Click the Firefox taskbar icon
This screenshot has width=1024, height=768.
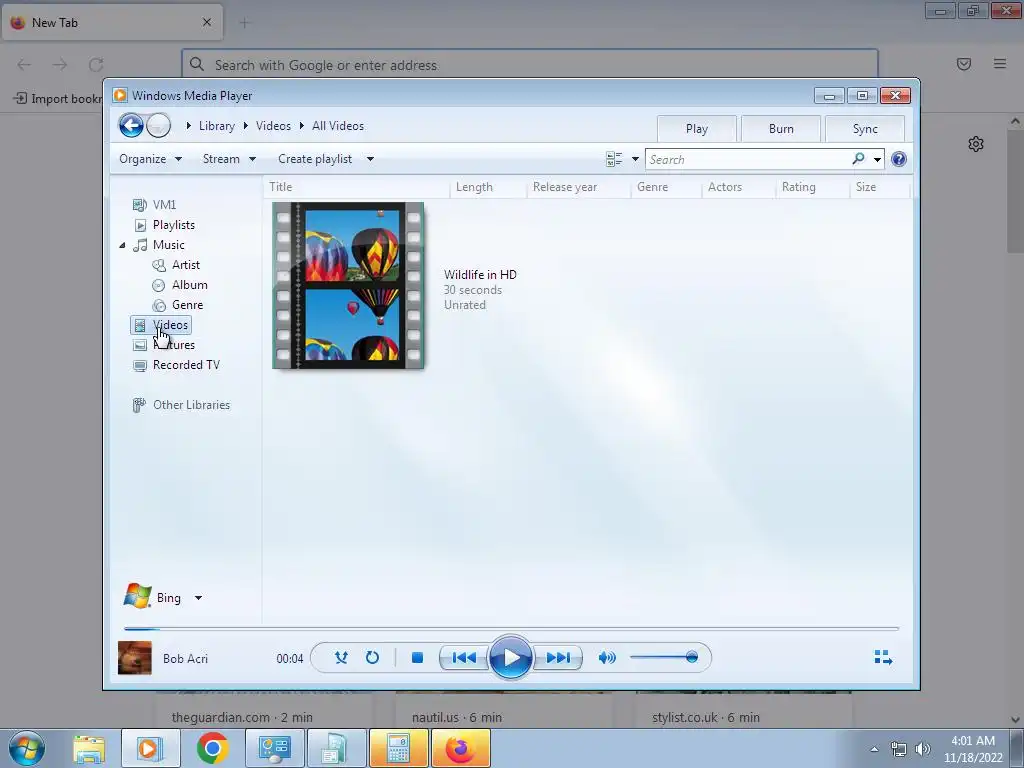point(460,748)
